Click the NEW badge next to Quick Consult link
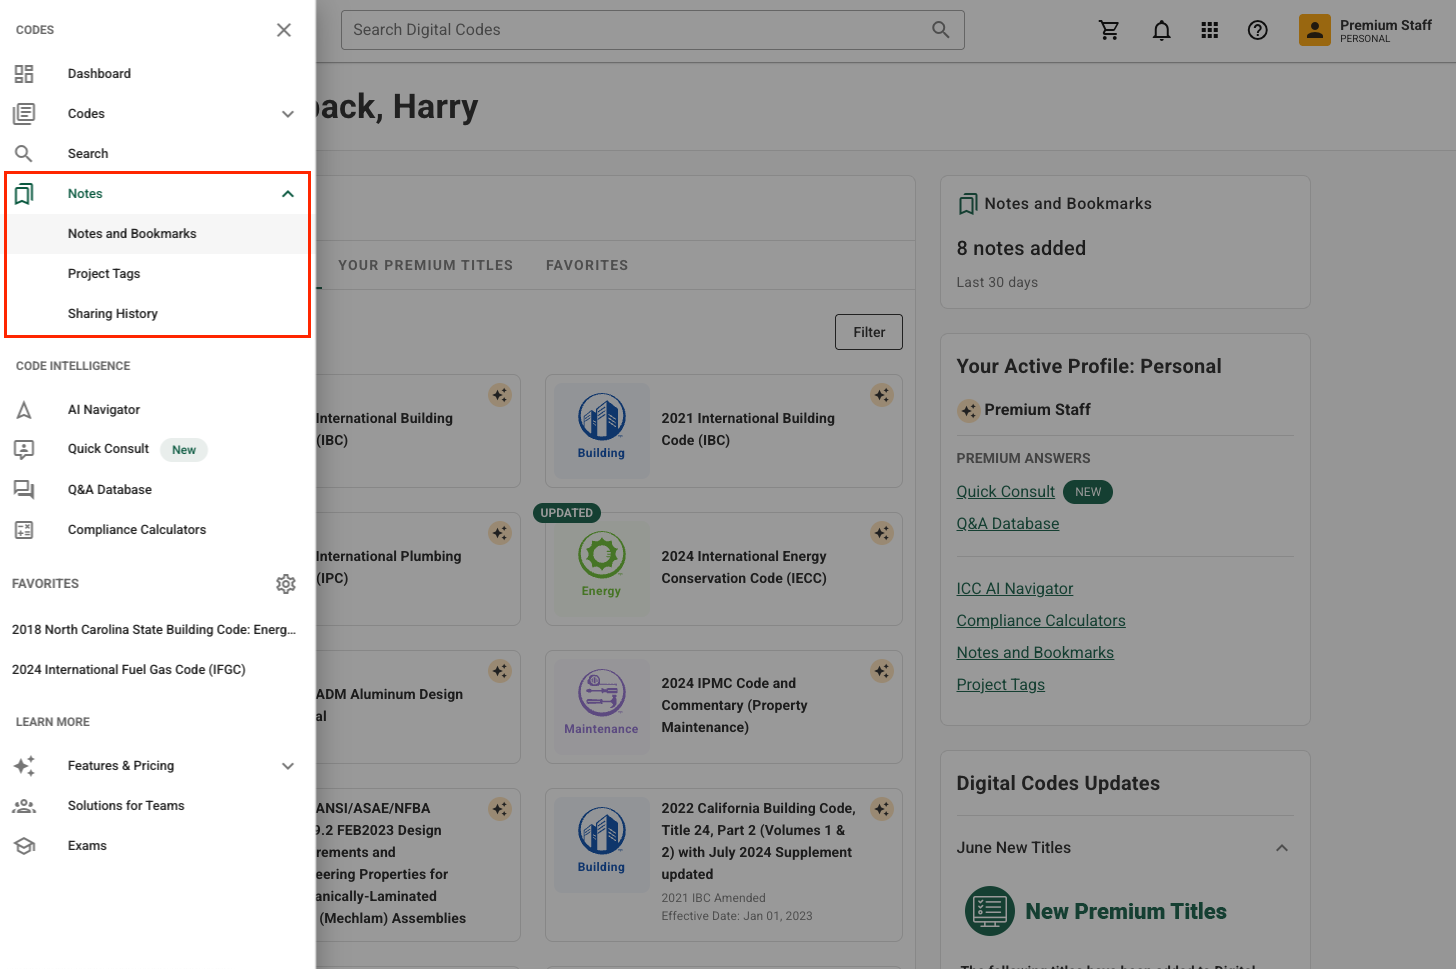The width and height of the screenshot is (1456, 969). [1088, 492]
